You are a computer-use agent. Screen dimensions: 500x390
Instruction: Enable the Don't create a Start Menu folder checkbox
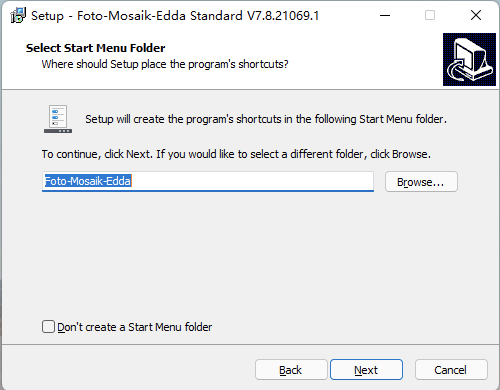[48, 327]
